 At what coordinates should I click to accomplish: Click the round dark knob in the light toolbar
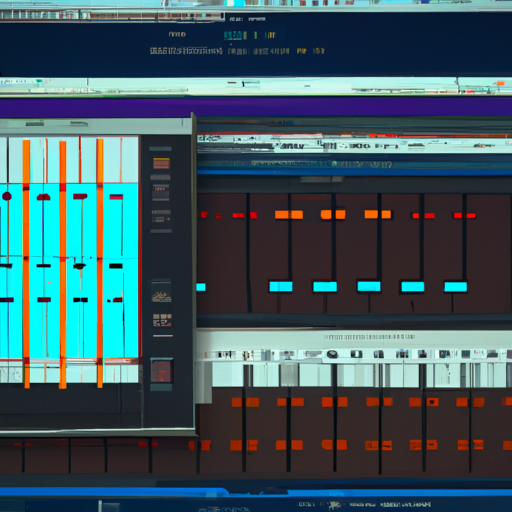(x=332, y=354)
